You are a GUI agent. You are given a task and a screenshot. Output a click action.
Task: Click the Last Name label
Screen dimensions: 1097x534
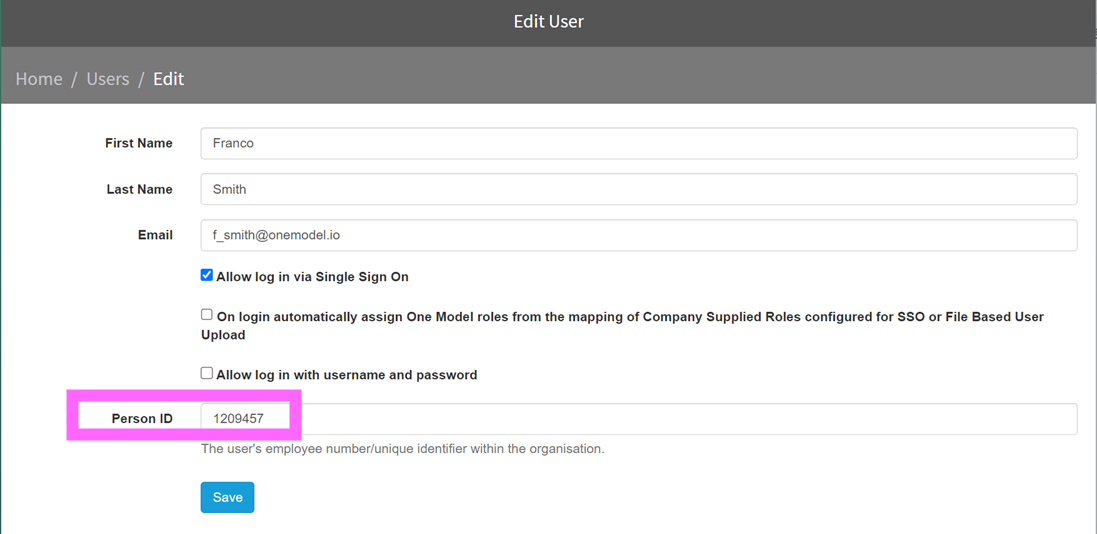click(139, 190)
